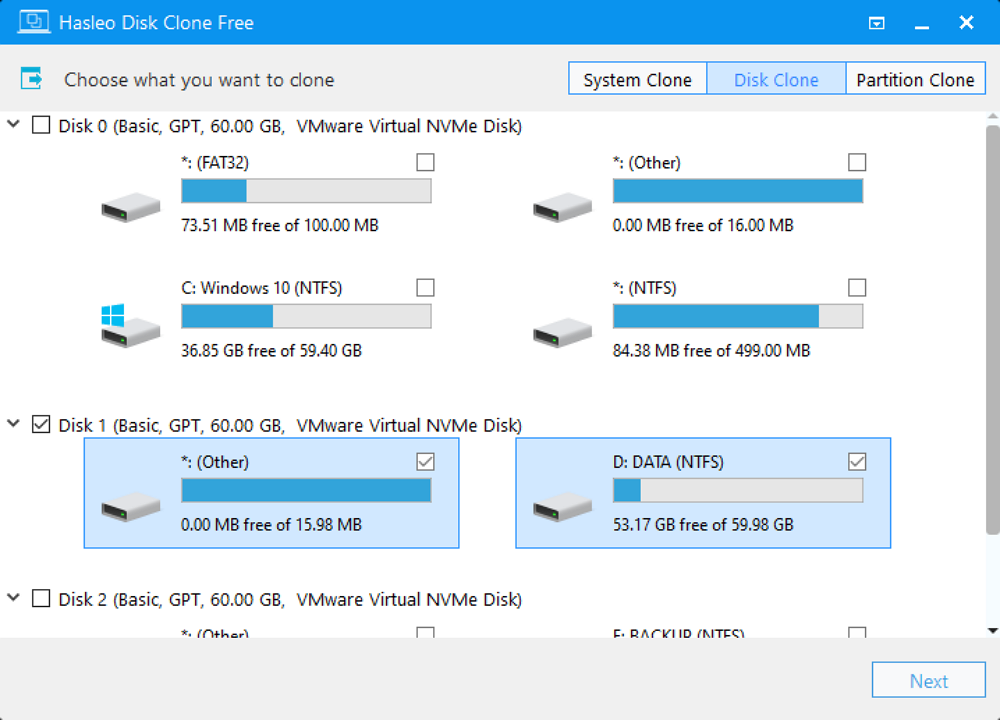Click the Windows 10 system drive icon
The height and width of the screenshot is (720, 1000).
(128, 326)
